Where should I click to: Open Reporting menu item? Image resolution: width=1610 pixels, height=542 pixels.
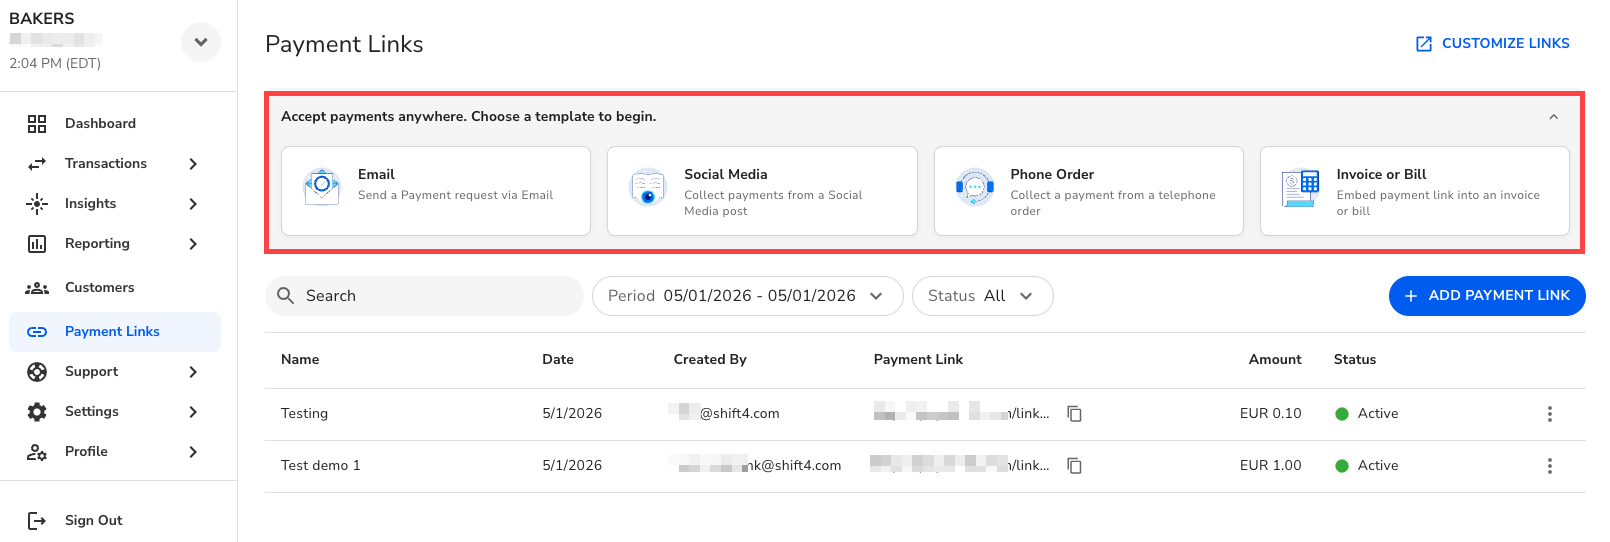click(x=115, y=244)
